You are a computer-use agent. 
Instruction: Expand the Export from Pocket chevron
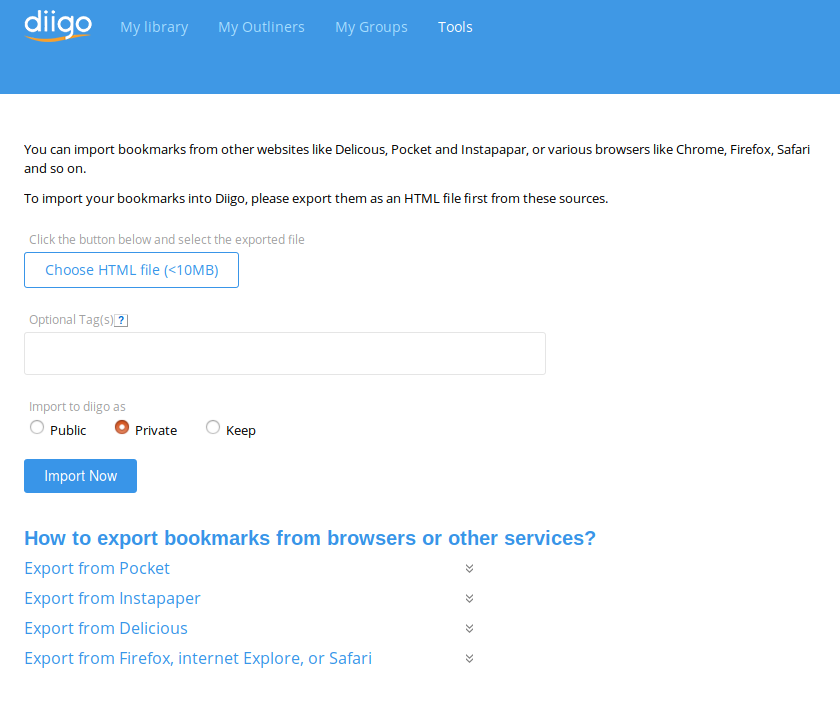tap(469, 569)
